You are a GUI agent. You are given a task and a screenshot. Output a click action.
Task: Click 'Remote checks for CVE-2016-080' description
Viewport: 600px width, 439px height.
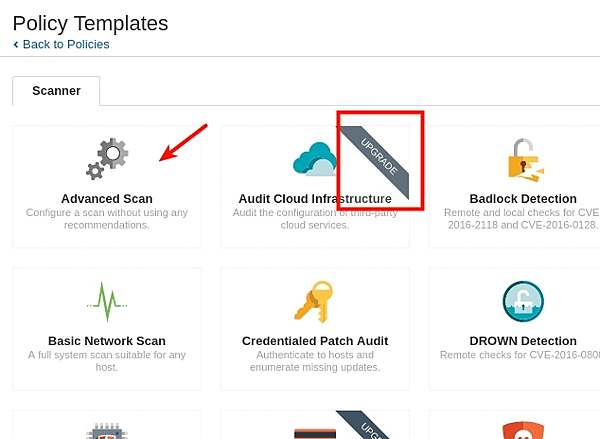[x=520, y=355]
